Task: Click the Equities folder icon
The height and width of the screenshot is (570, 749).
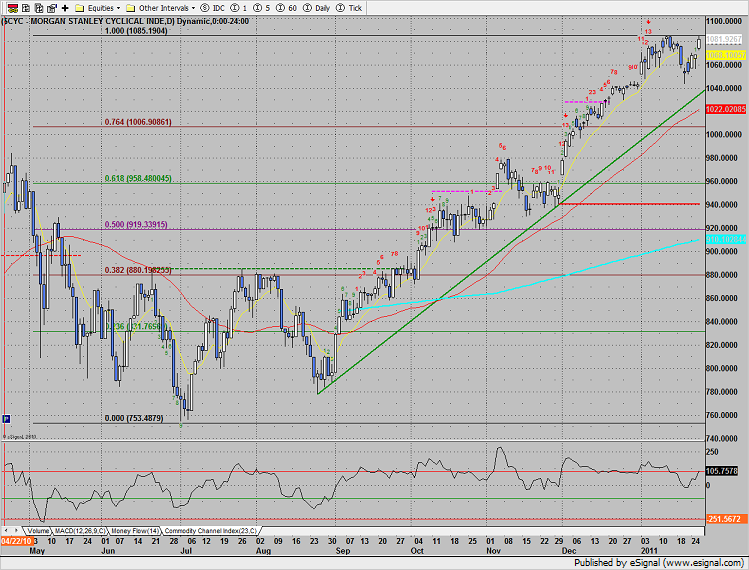Action: click(x=80, y=8)
